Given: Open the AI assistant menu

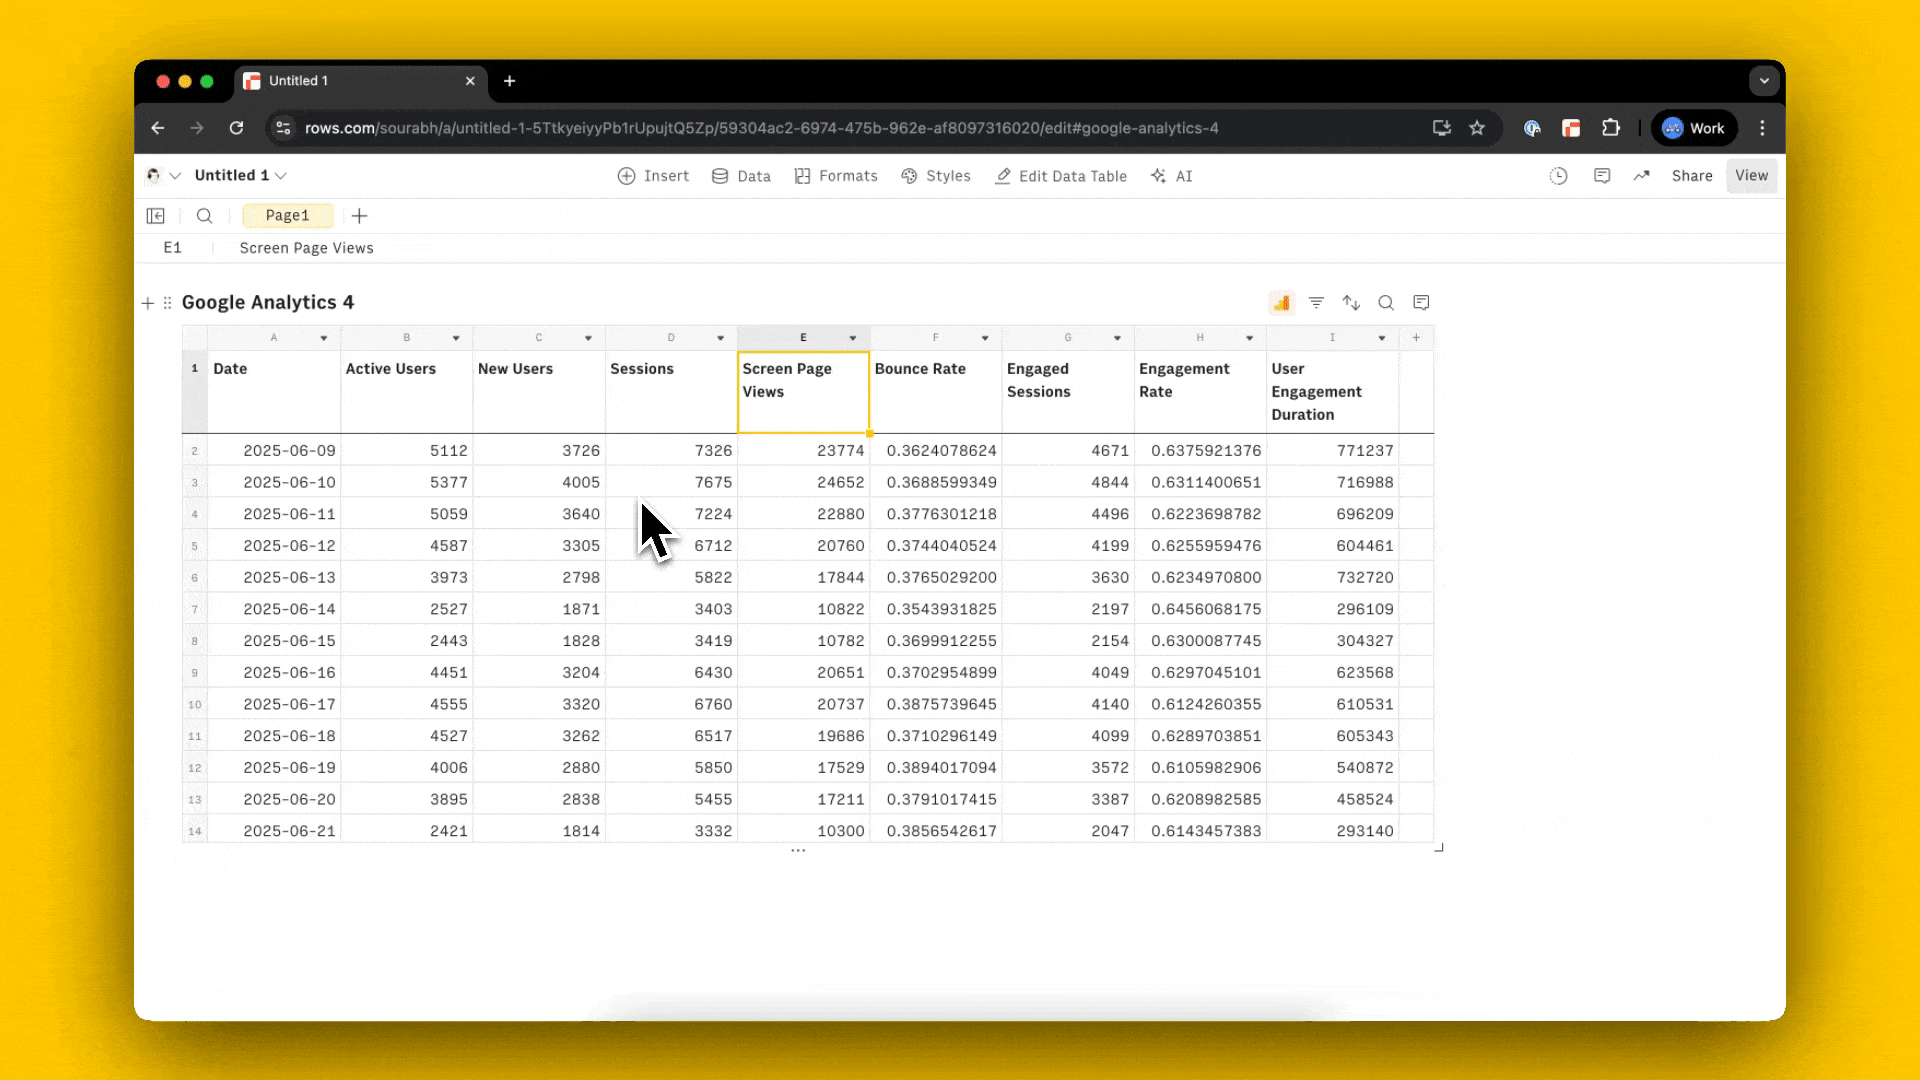Looking at the screenshot, I should point(1171,176).
